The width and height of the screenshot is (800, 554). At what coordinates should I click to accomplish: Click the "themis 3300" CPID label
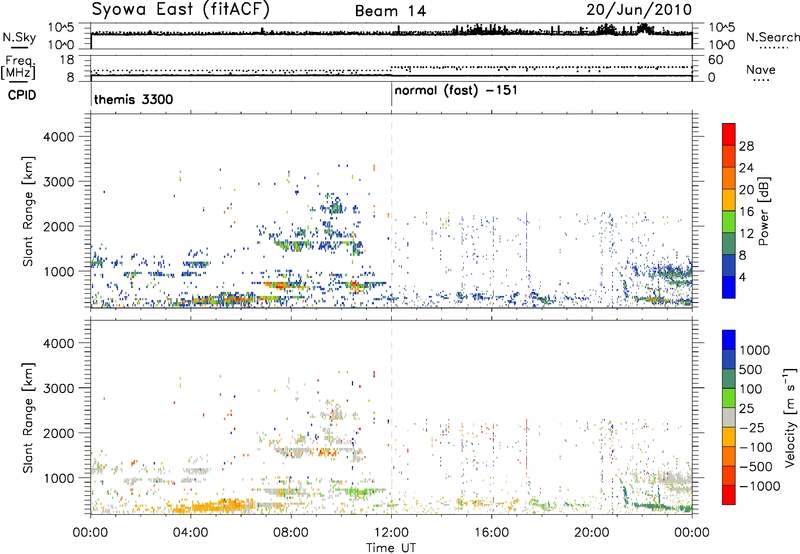tap(133, 99)
